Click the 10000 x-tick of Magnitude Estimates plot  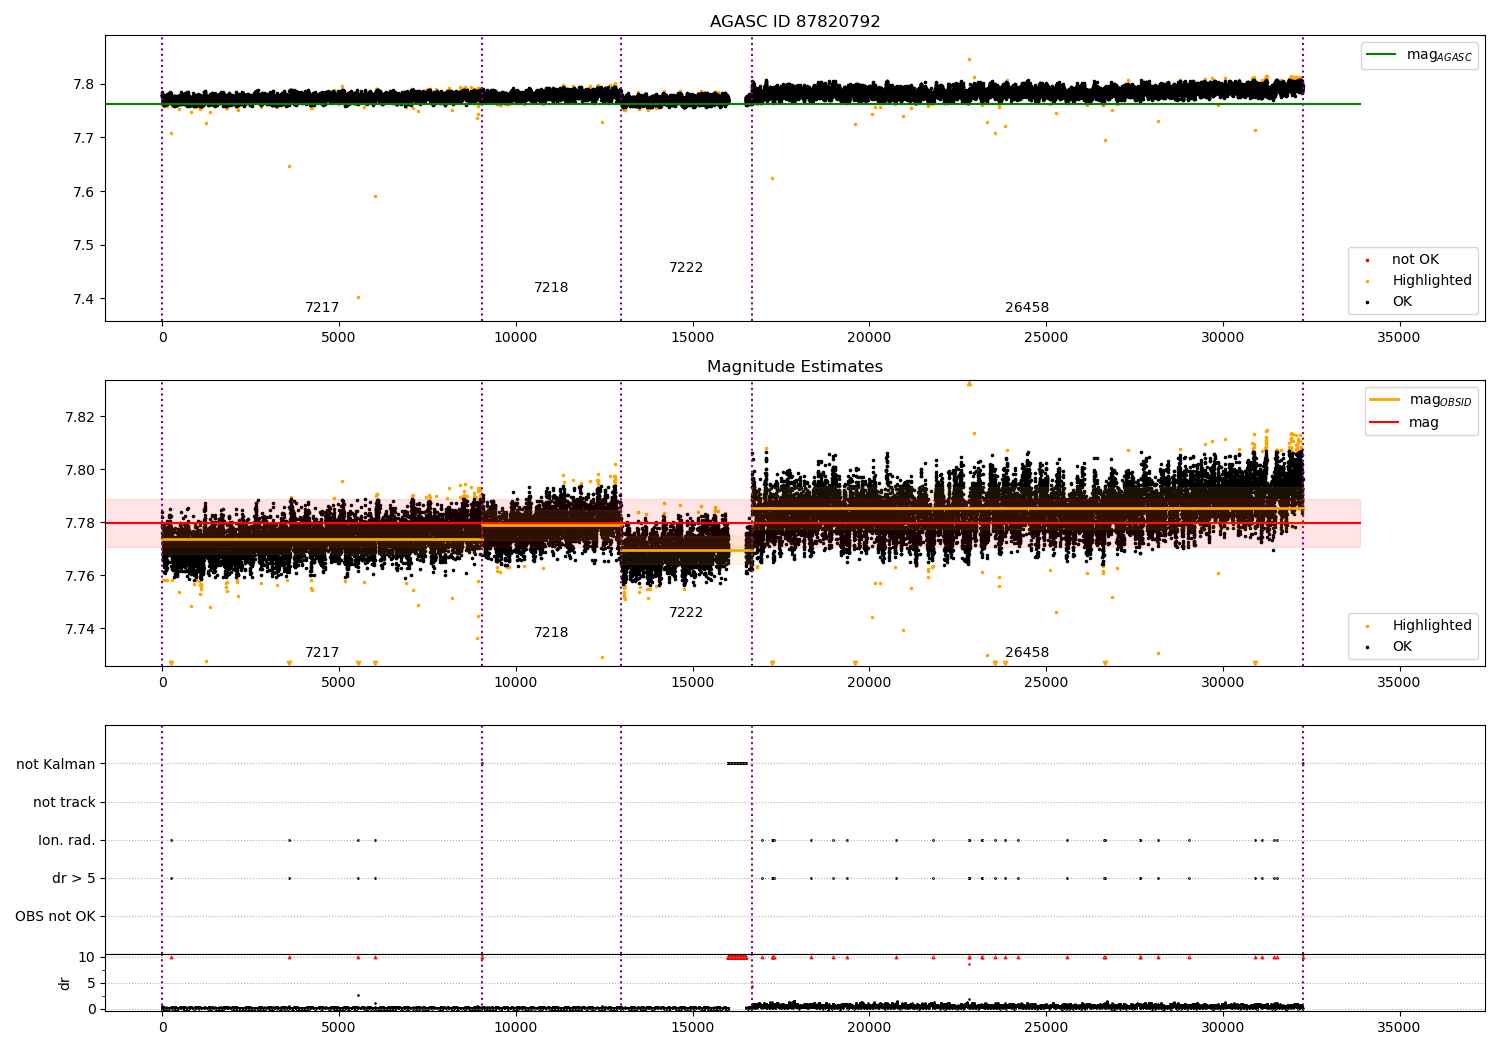(516, 682)
